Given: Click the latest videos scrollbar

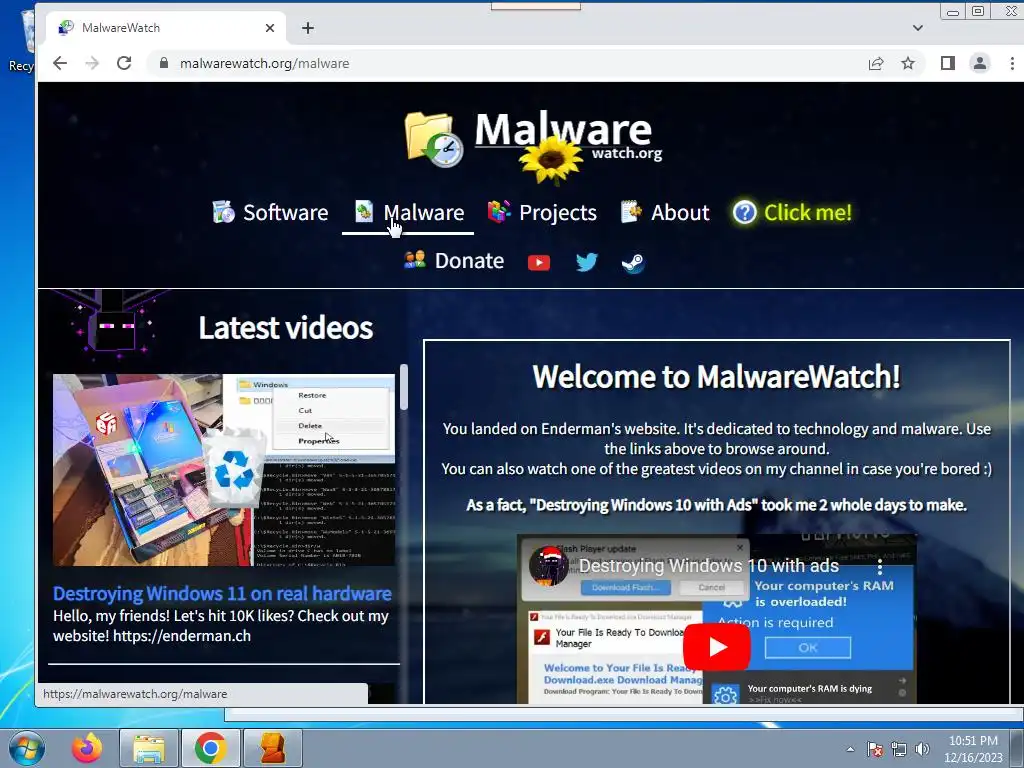Looking at the screenshot, I should [404, 387].
